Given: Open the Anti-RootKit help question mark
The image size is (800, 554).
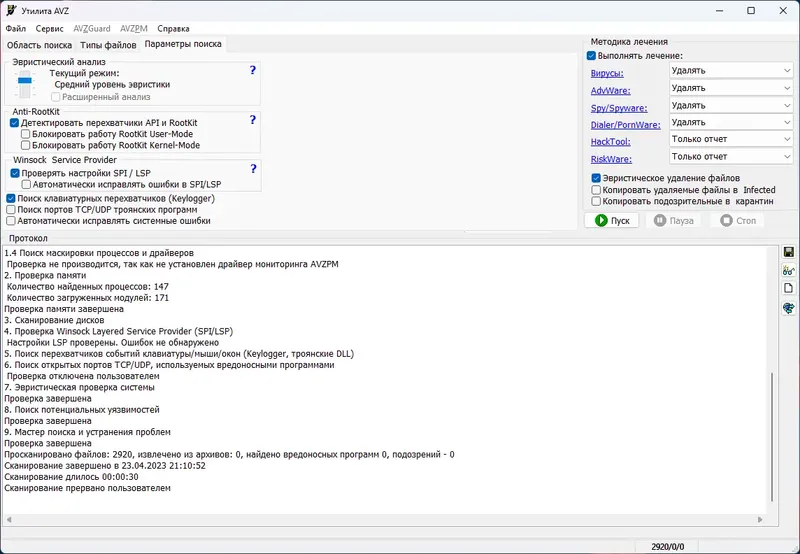Looking at the screenshot, I should (x=253, y=119).
